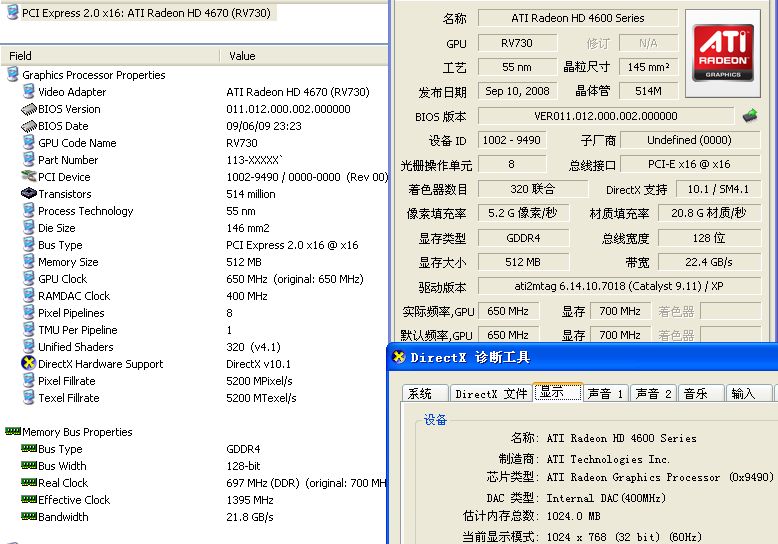778x544 pixels.
Task: Click the 显存类型 GDDR4 field
Action: (523, 238)
